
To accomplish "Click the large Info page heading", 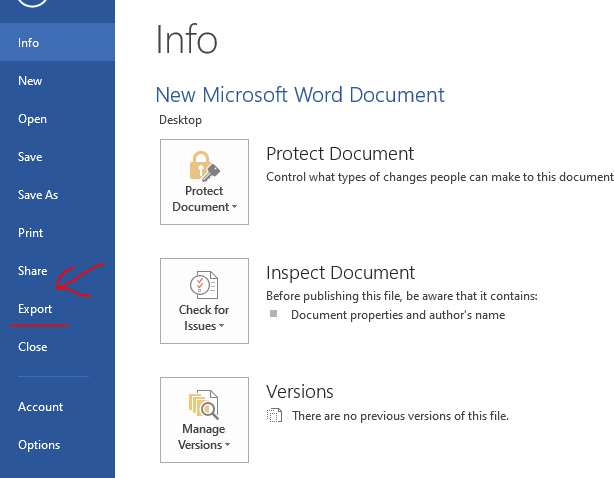I will (186, 40).
